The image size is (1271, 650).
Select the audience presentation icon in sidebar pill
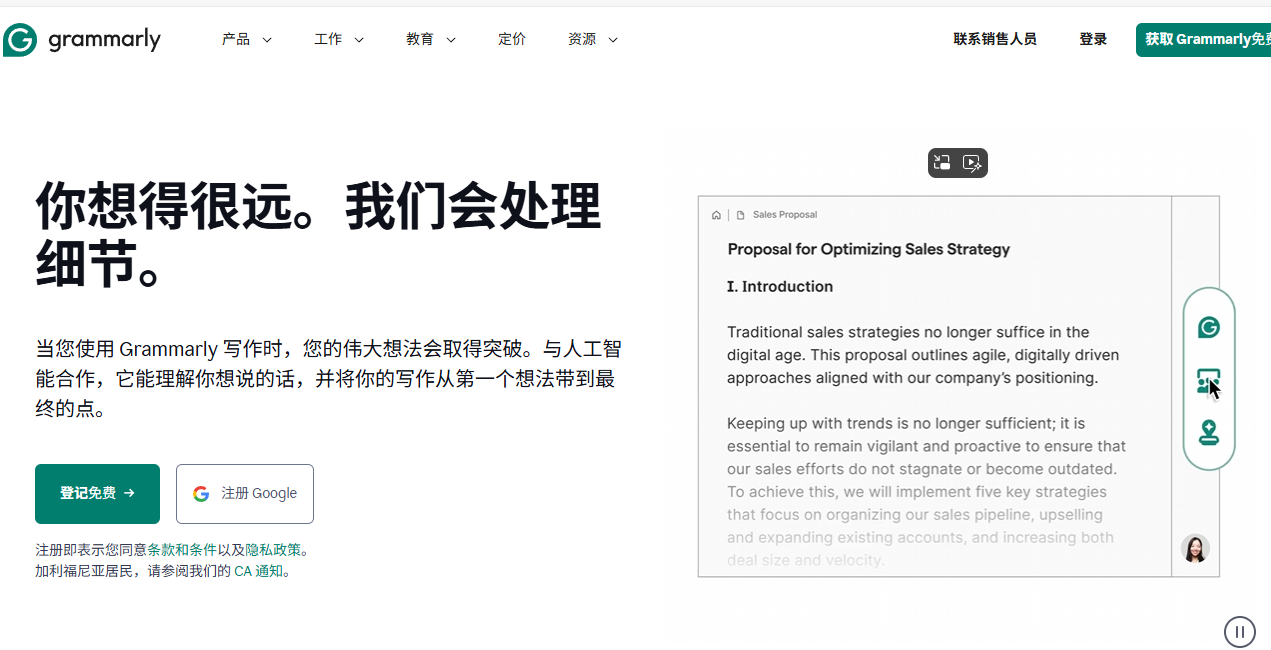click(x=1209, y=381)
